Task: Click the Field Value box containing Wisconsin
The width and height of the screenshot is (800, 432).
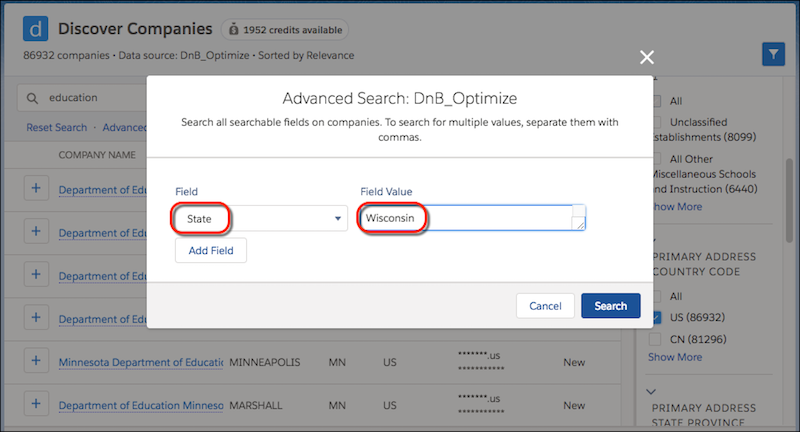Action: [471, 218]
